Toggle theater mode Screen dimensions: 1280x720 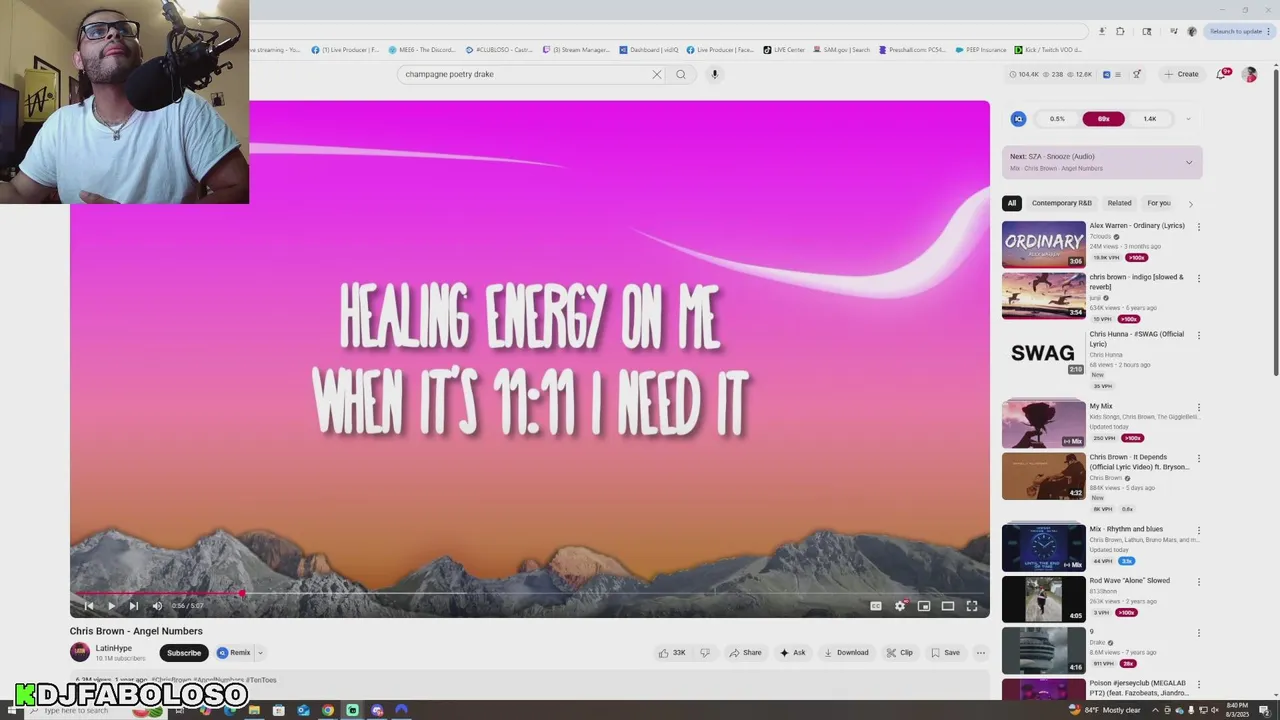coord(948,606)
